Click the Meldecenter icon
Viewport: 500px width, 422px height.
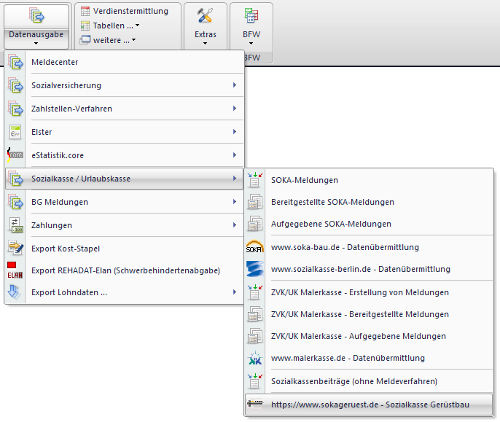16,62
